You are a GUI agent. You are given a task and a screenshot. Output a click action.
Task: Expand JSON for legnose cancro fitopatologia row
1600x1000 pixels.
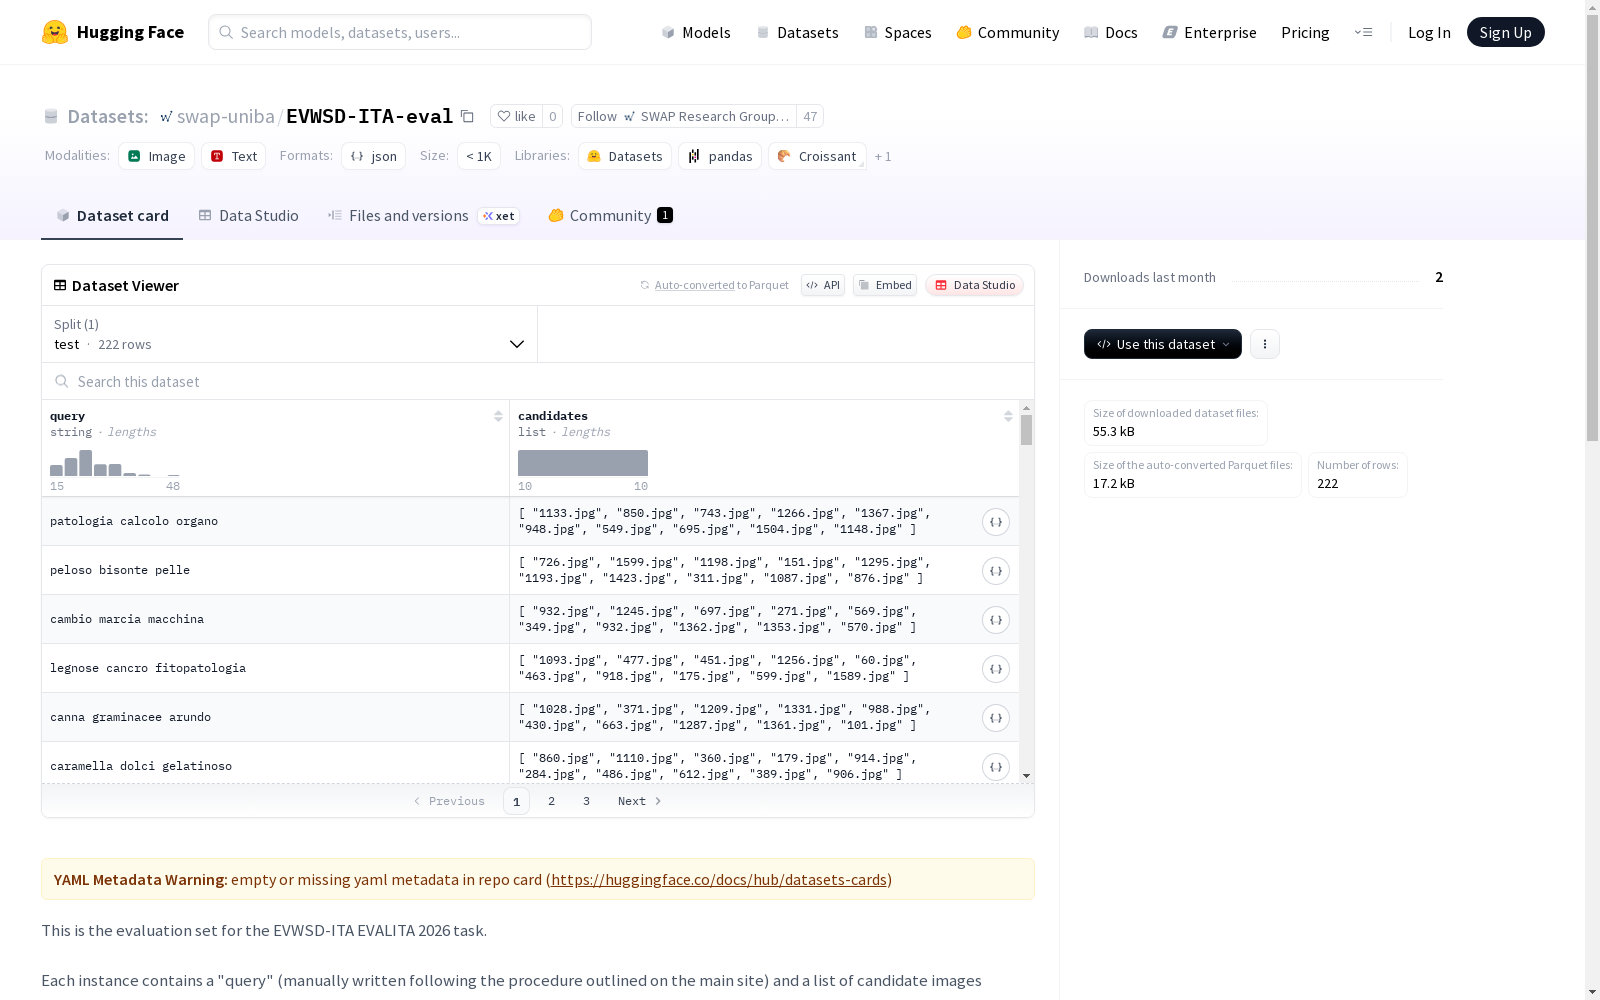[x=996, y=669]
